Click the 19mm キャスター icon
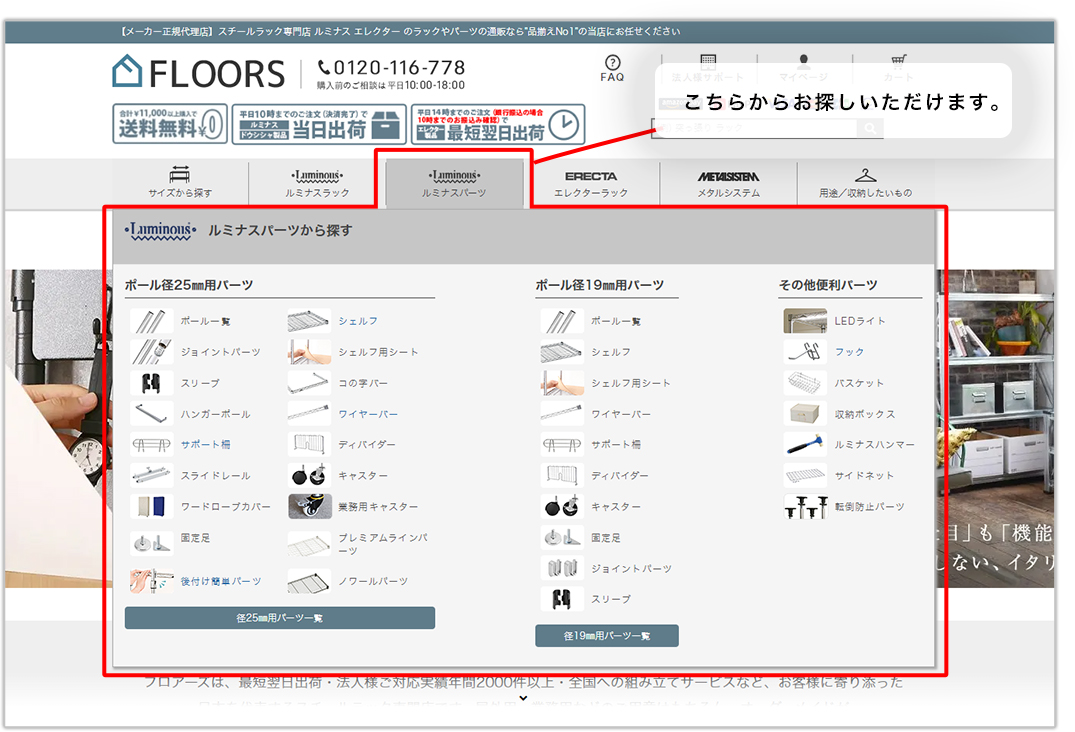 561,507
